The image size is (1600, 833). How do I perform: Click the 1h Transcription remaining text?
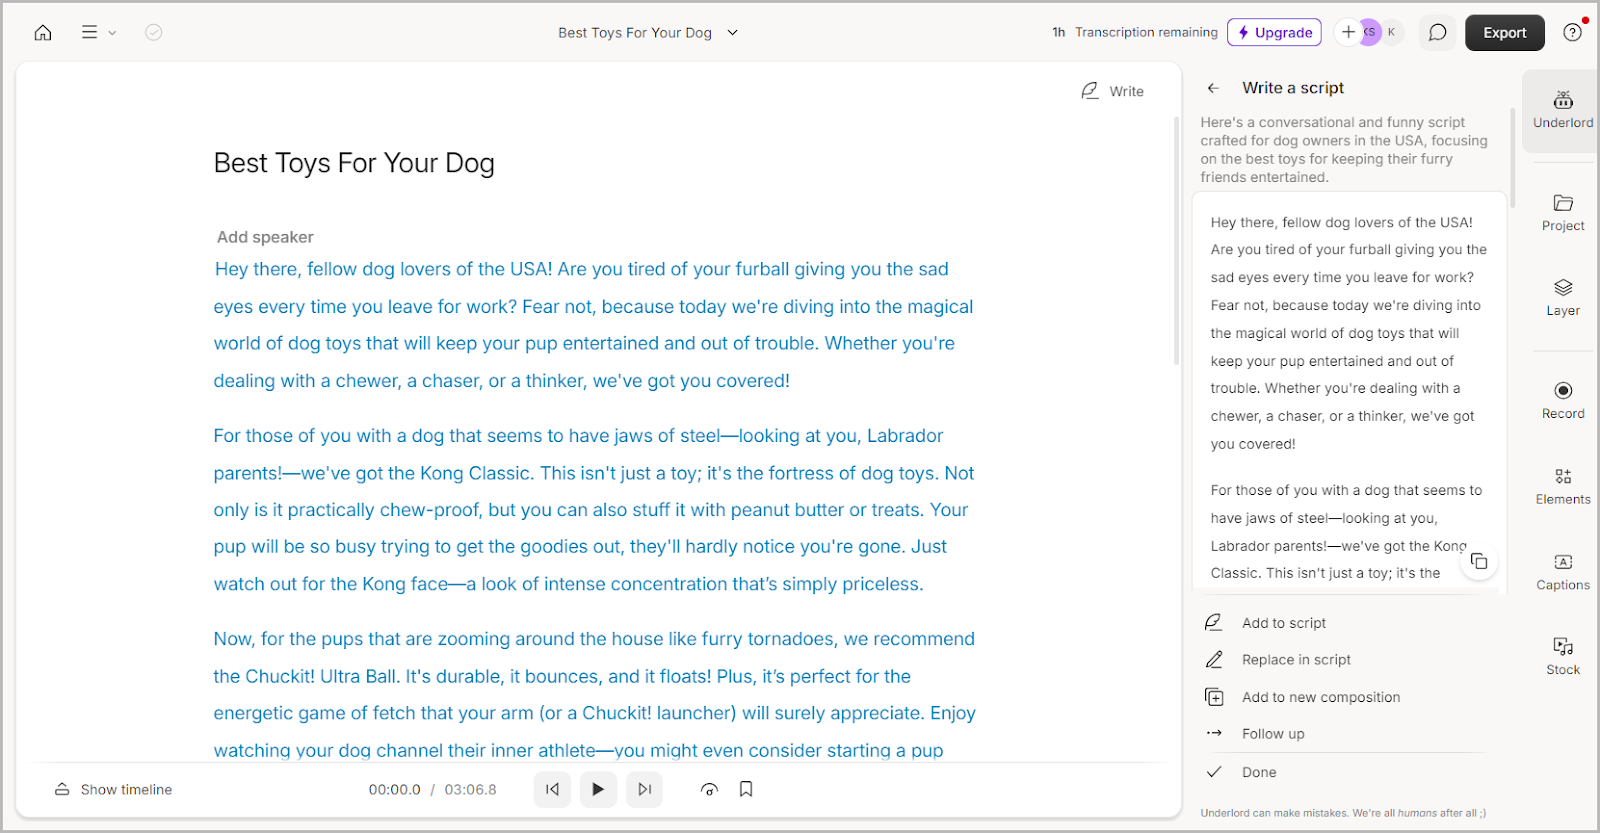1135,32
